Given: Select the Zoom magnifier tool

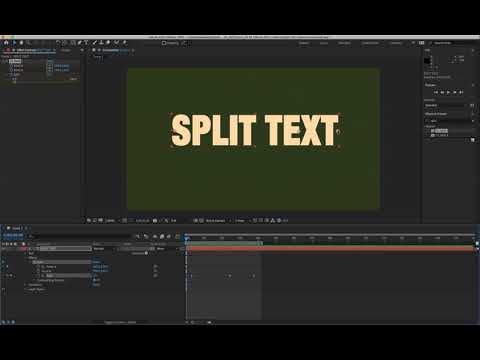Looking at the screenshot, I should [28, 43].
